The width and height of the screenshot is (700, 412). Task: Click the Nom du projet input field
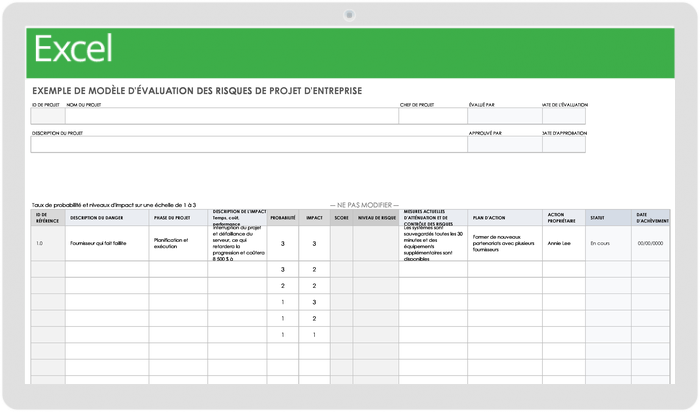tap(232, 116)
